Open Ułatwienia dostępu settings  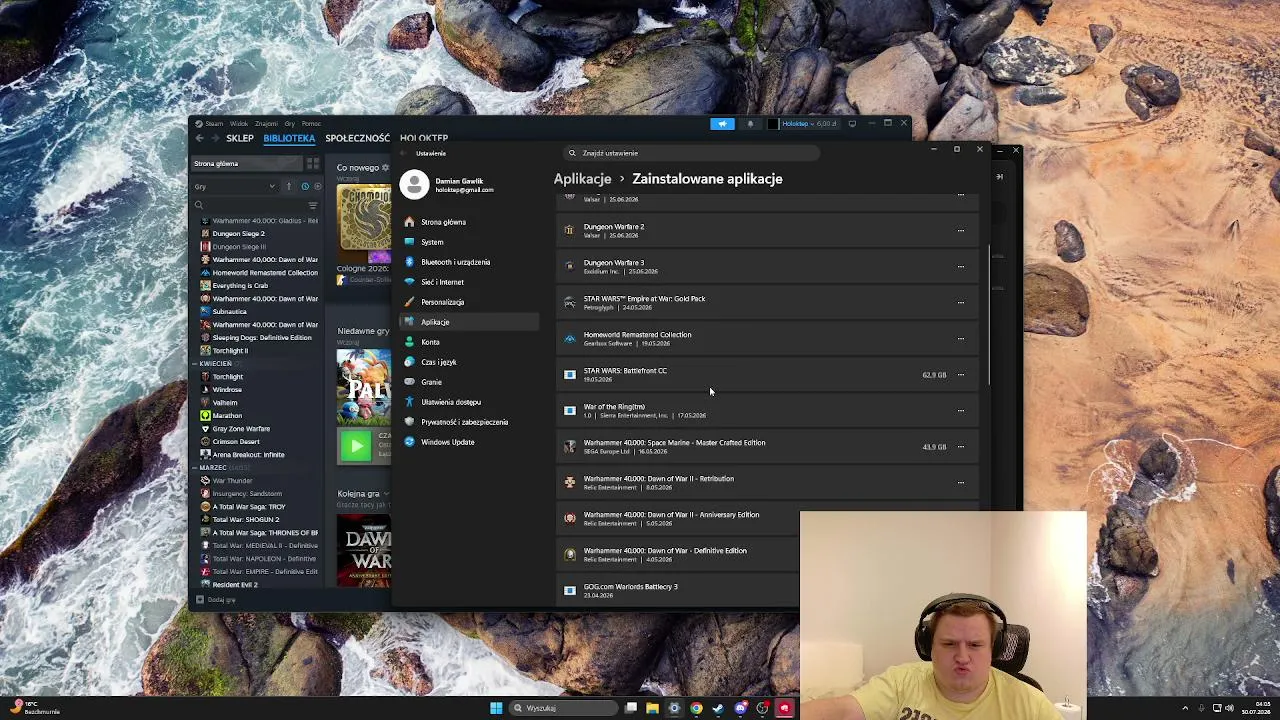470,402
